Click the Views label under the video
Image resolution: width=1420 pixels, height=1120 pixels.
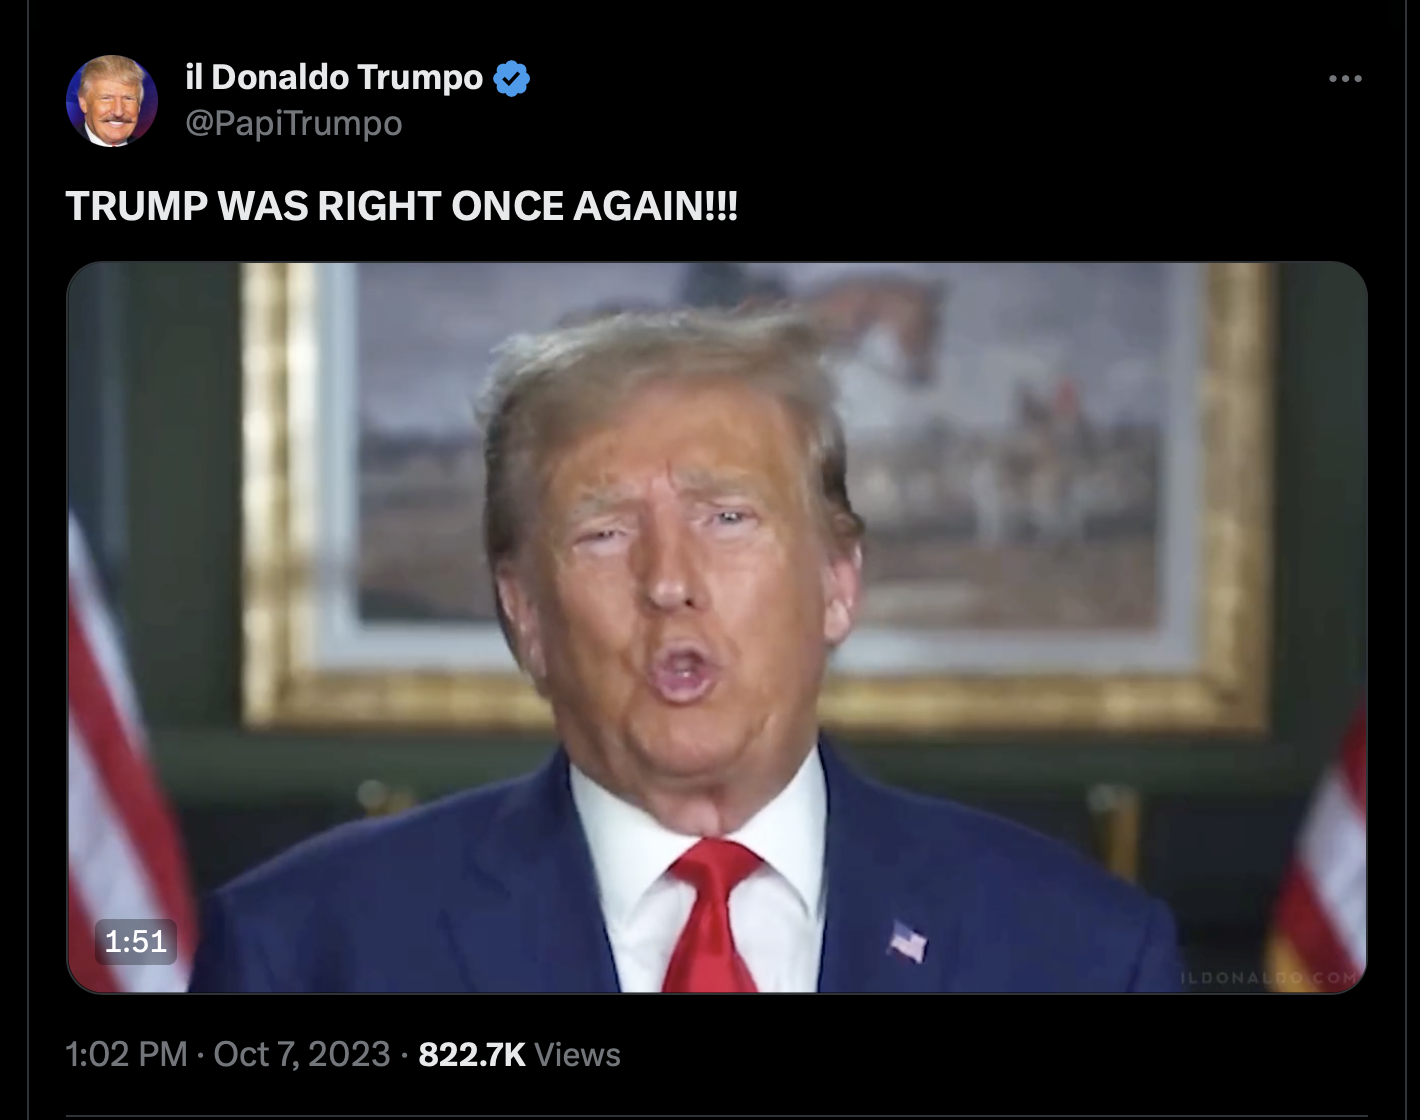point(577,1055)
